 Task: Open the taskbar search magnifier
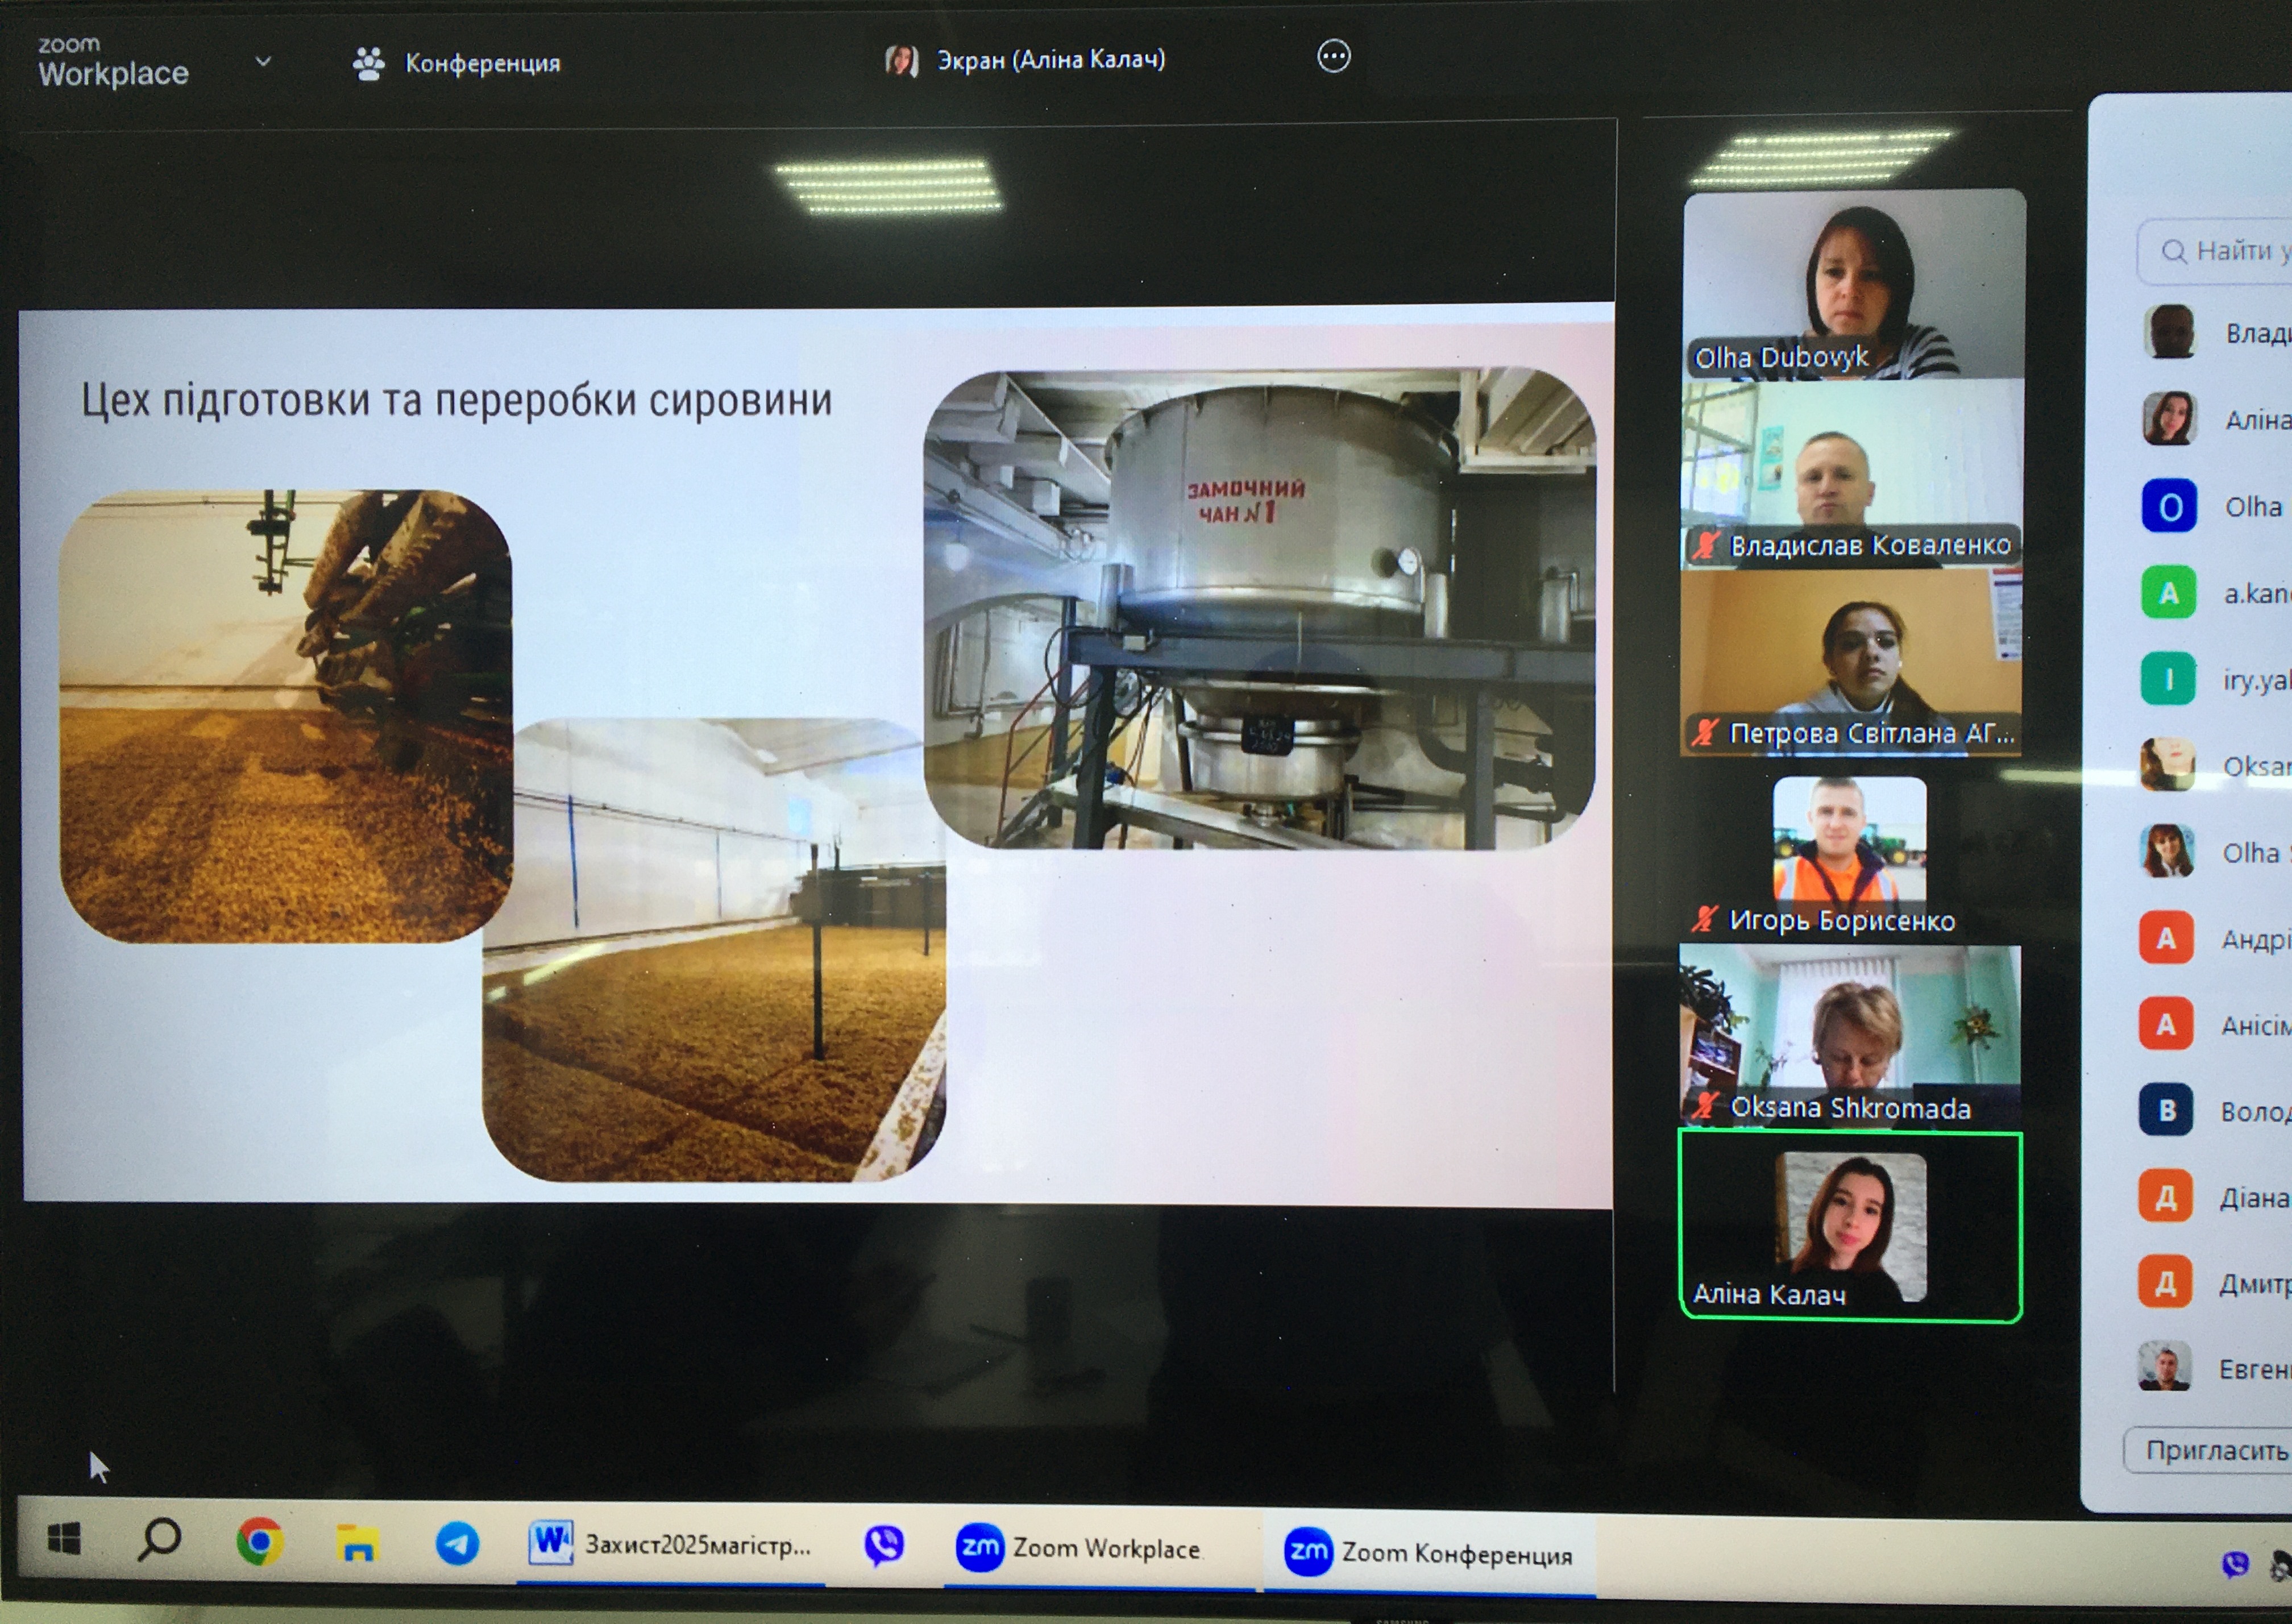tap(160, 1540)
